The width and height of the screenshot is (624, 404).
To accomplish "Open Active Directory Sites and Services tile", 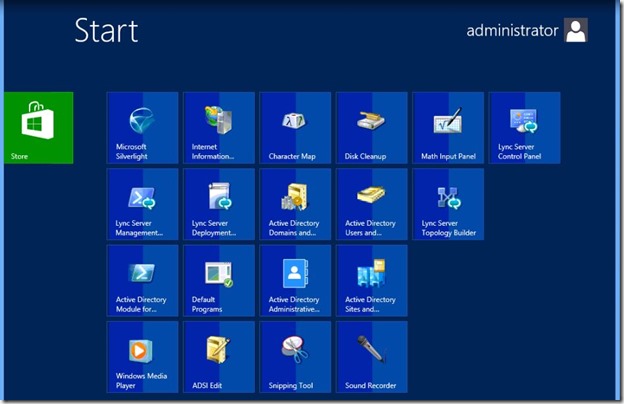I will [372, 281].
